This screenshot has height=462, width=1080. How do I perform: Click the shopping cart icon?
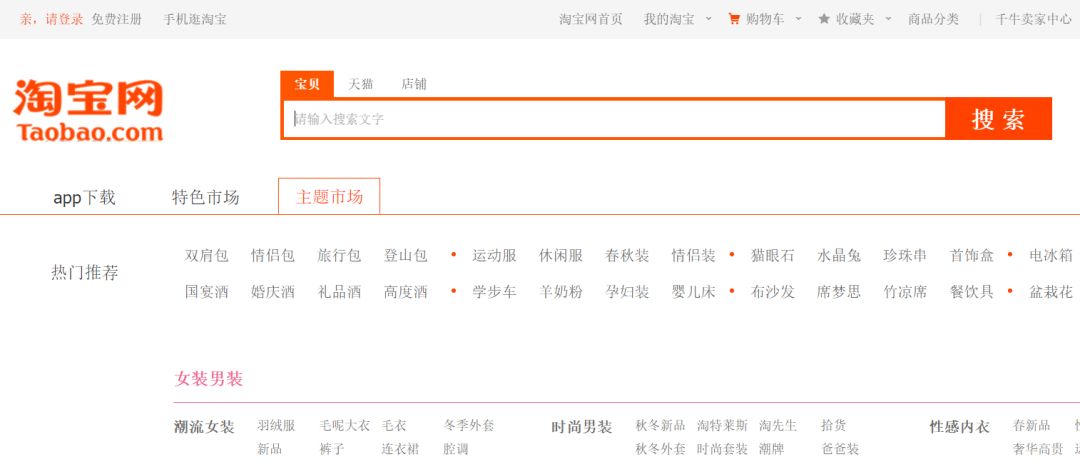pyautogui.click(x=734, y=19)
